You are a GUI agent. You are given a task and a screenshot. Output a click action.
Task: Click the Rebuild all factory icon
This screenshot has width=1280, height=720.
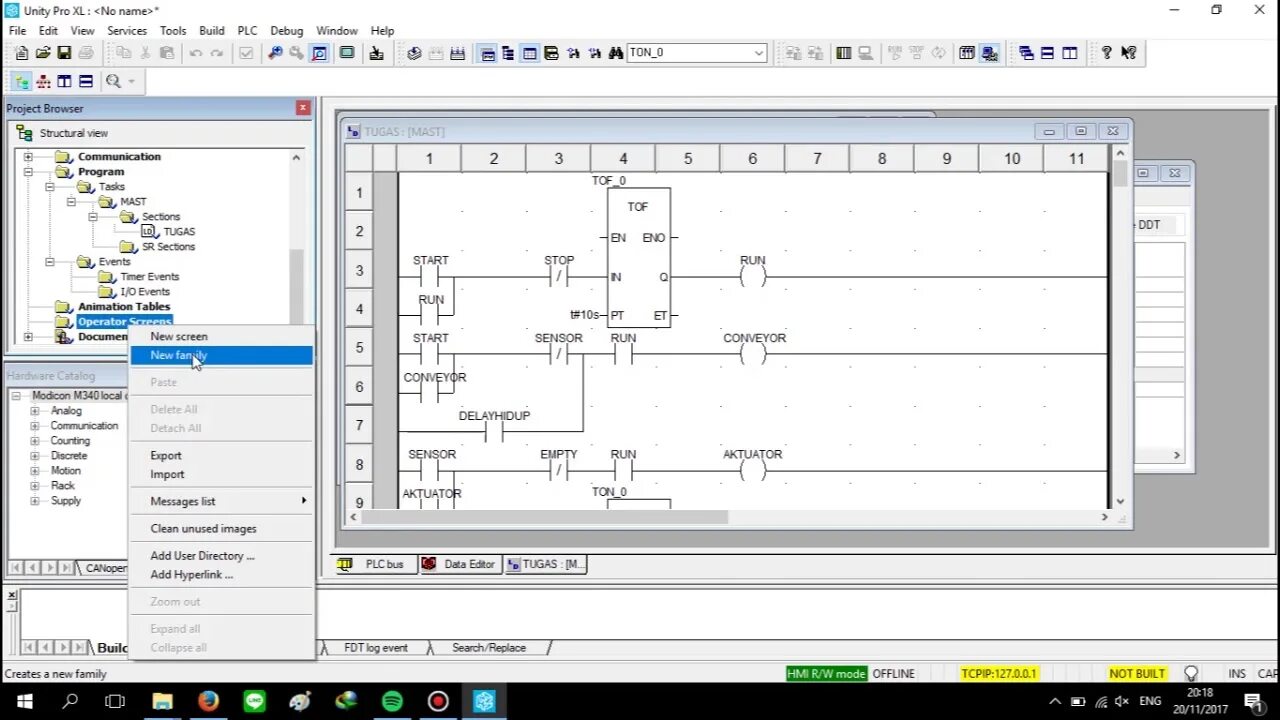[x=457, y=53]
